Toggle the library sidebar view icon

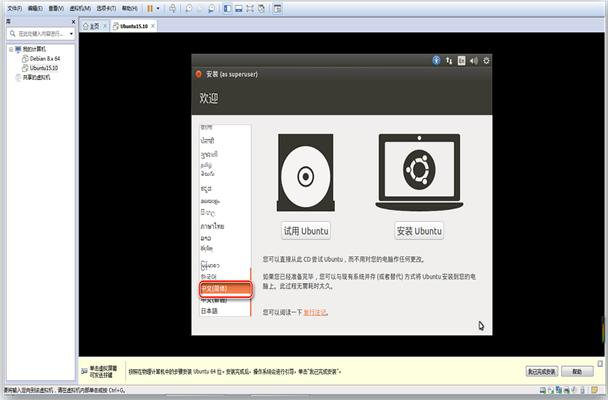[228, 8]
